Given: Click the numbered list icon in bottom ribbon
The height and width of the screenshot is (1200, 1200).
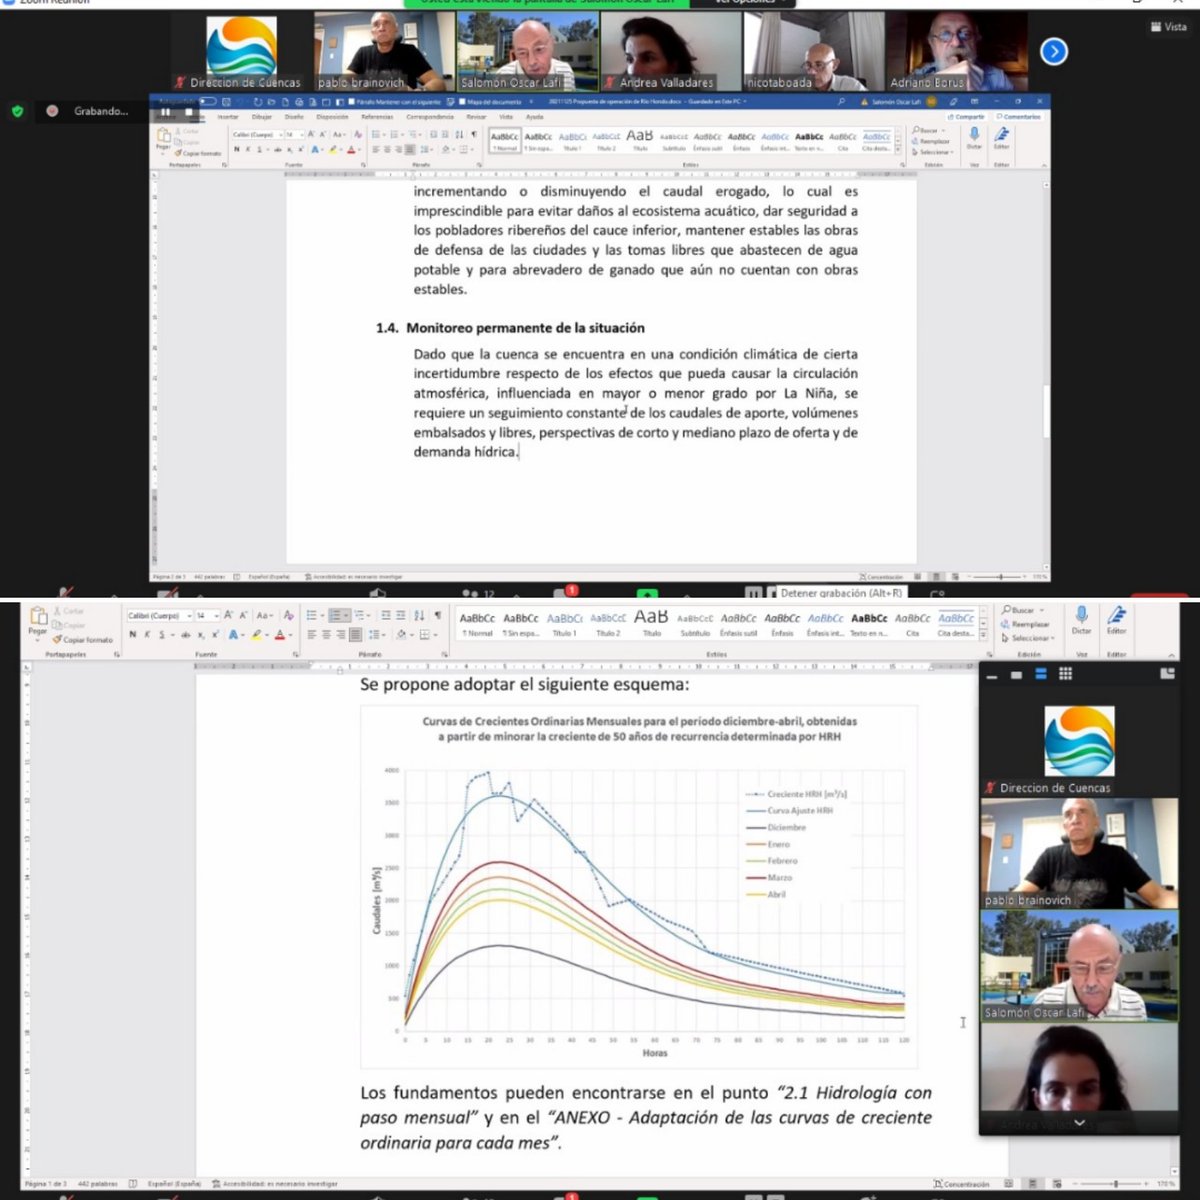Looking at the screenshot, I should [335, 616].
